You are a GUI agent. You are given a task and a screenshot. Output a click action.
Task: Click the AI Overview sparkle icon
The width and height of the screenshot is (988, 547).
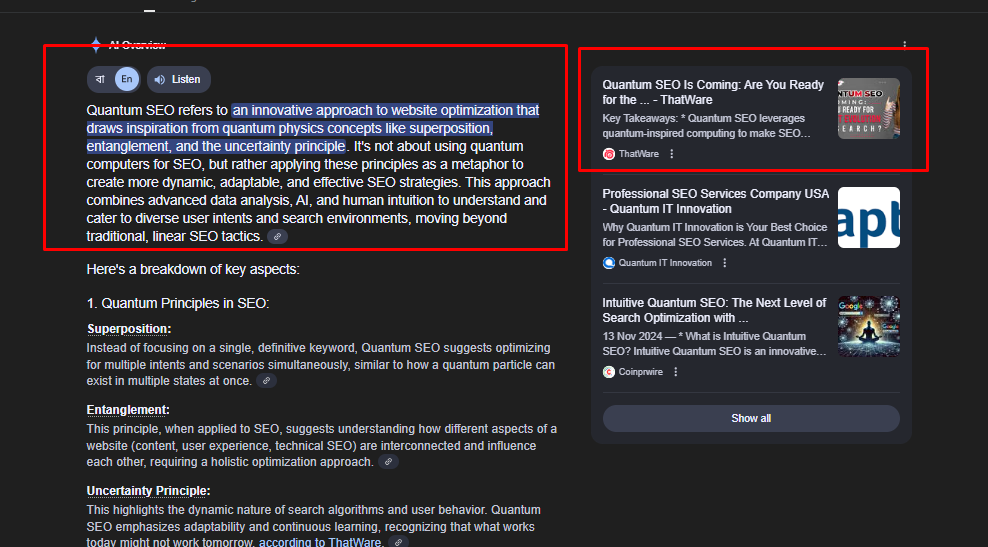coord(96,45)
